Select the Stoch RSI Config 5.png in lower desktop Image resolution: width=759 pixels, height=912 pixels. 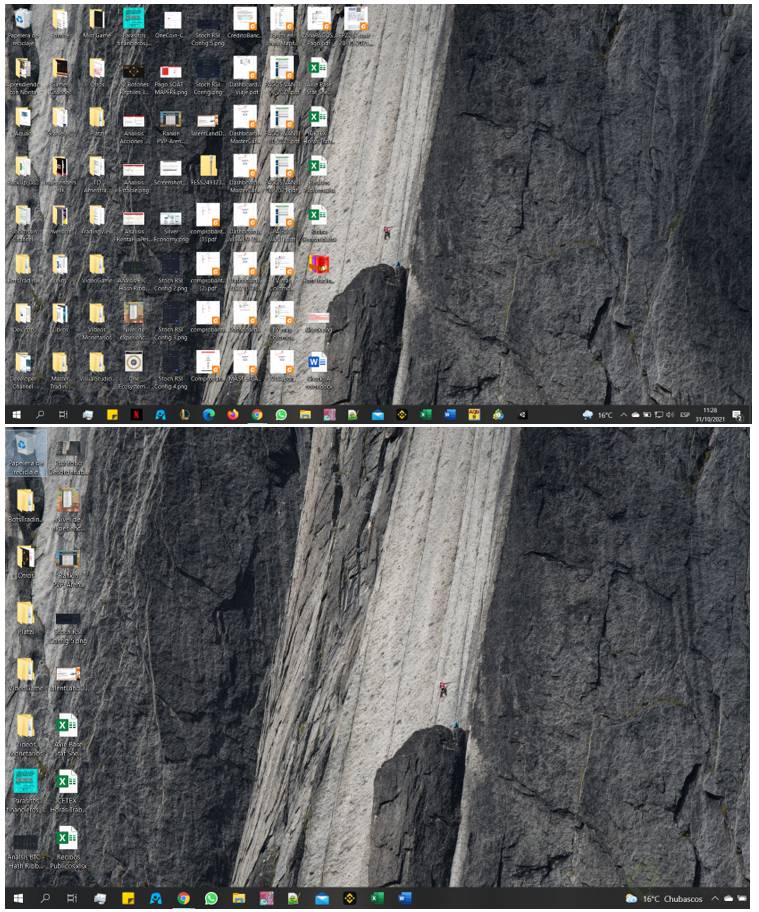[x=68, y=628]
